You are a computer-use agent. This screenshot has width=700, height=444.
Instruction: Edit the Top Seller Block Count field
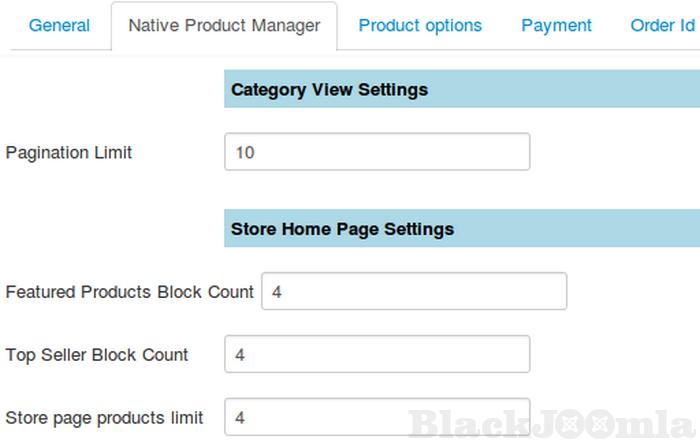[377, 355]
